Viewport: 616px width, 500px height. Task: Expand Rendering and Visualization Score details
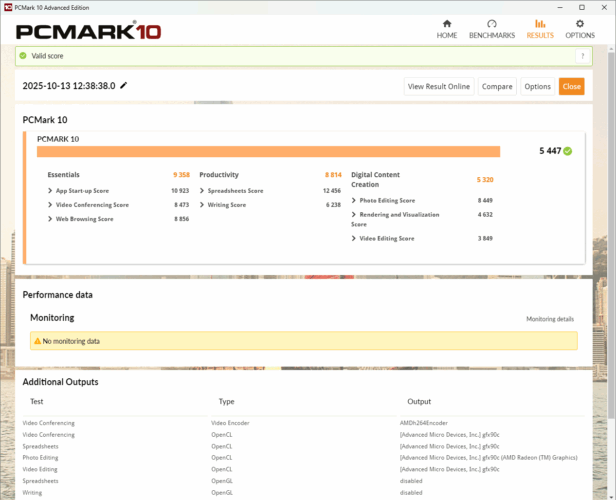(354, 214)
